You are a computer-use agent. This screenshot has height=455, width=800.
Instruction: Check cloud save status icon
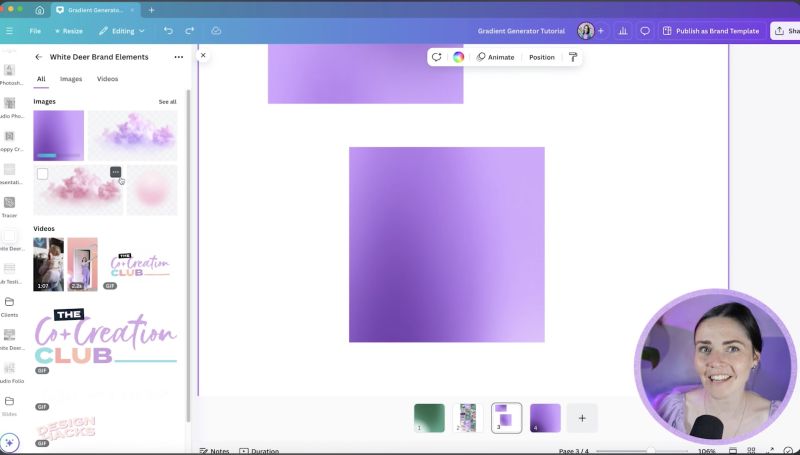click(x=216, y=31)
